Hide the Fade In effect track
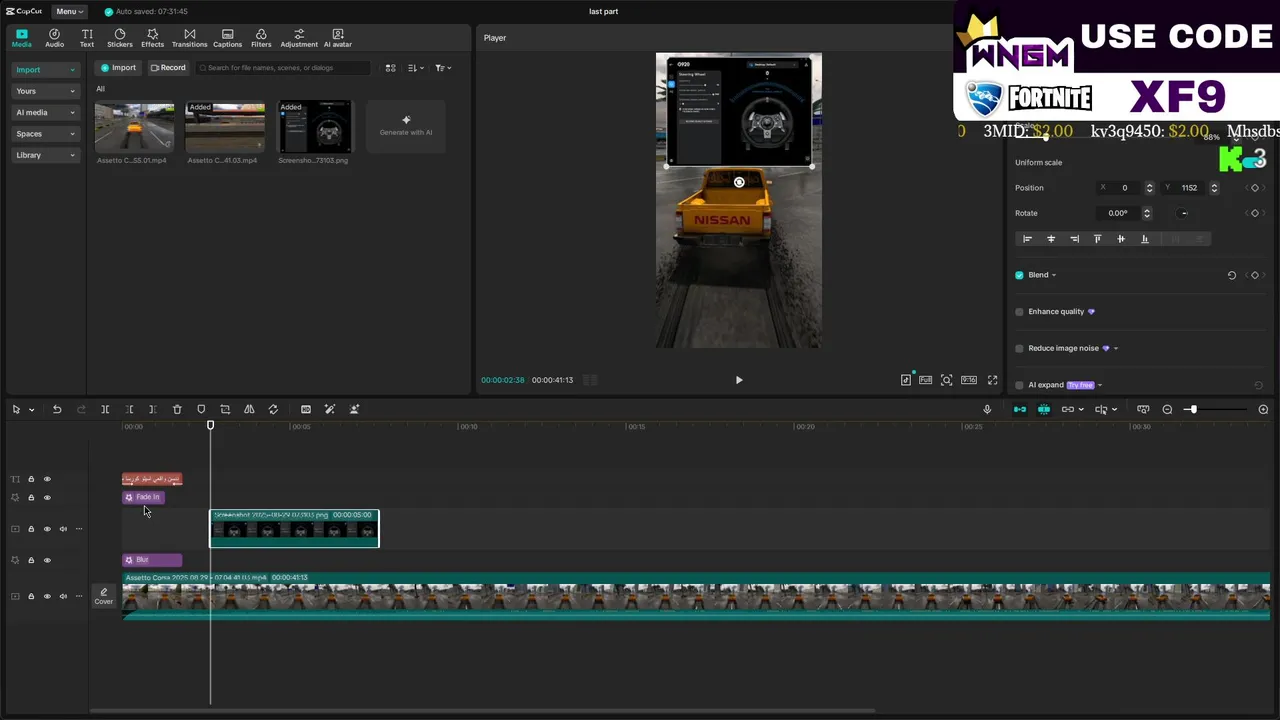Viewport: 1280px width, 720px height. click(47, 498)
